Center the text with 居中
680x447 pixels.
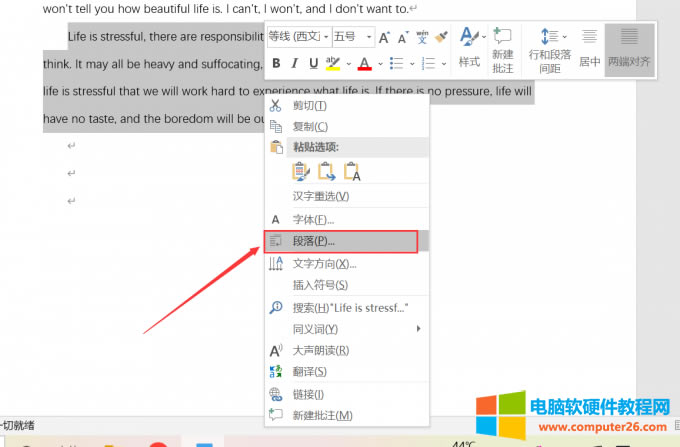(589, 48)
